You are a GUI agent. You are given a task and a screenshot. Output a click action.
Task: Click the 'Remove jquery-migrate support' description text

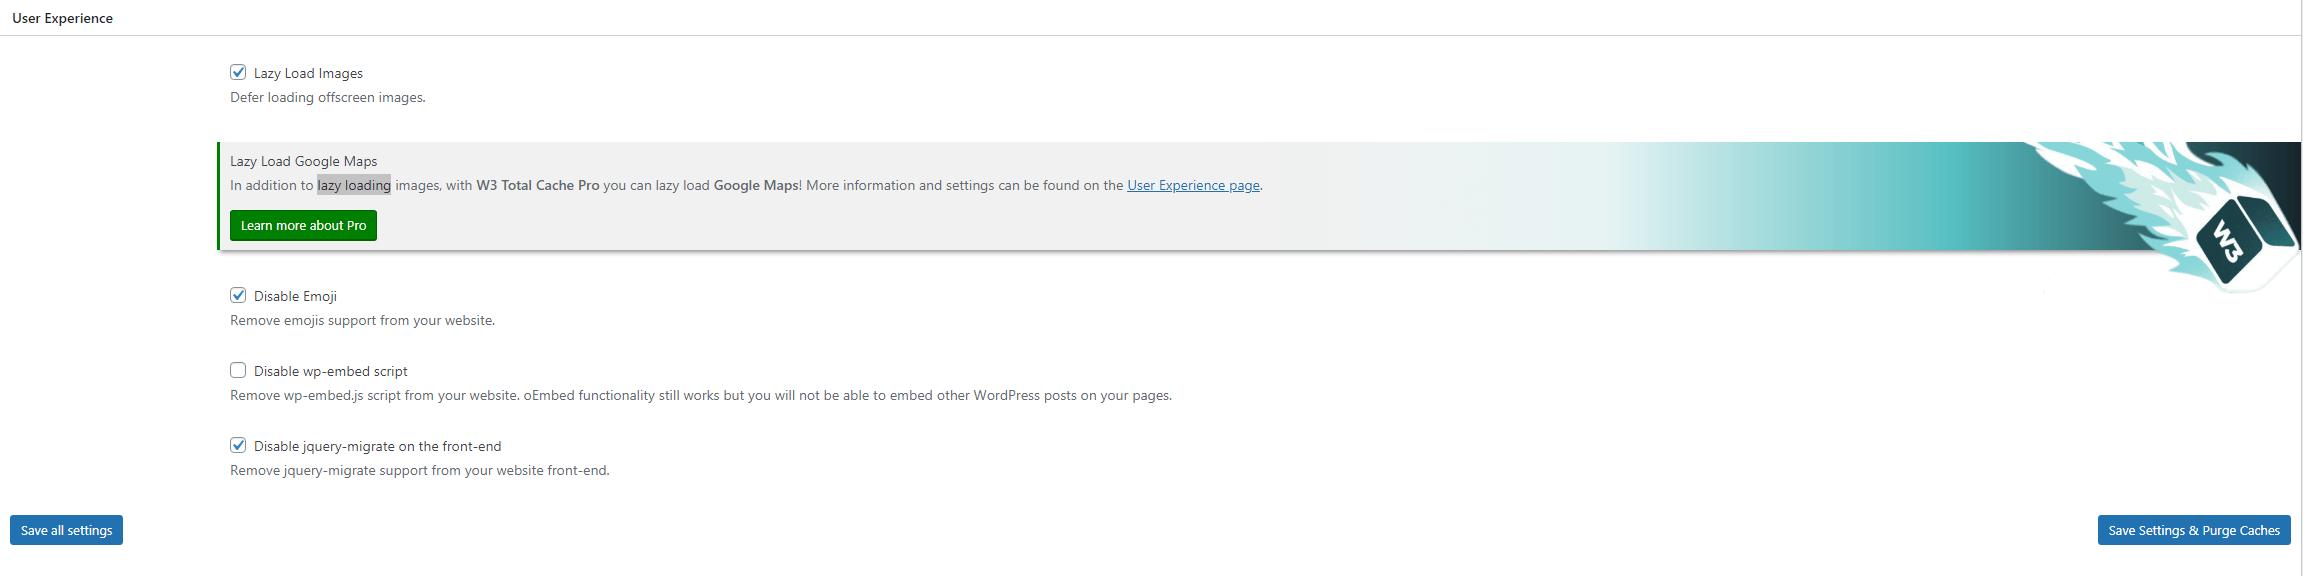[x=419, y=470]
